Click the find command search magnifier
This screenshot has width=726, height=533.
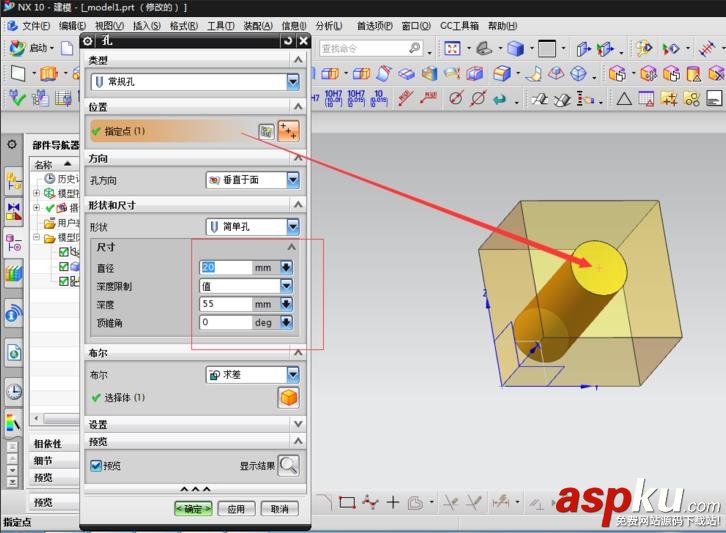coord(414,48)
